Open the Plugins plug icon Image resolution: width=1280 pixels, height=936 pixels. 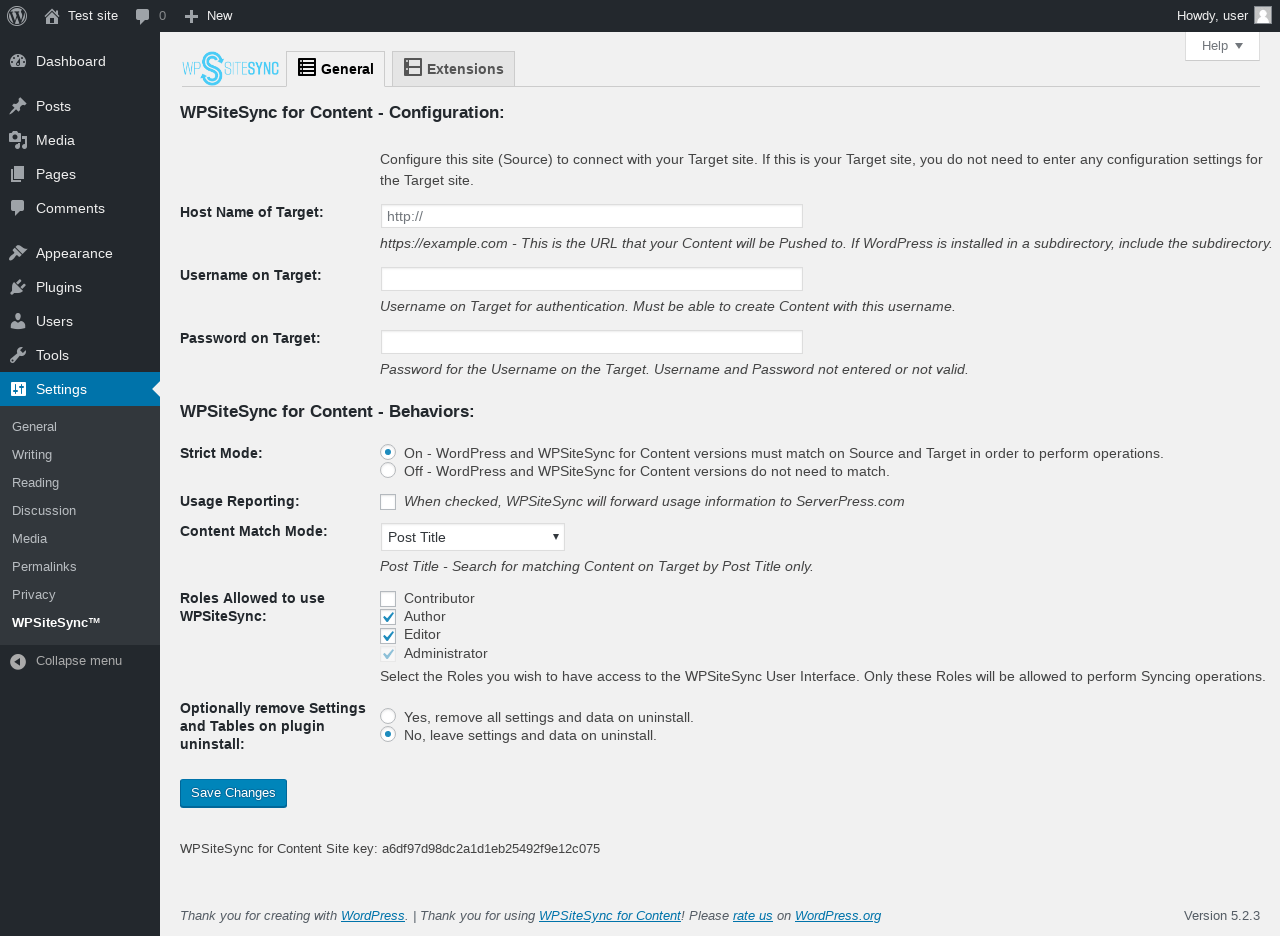pyautogui.click(x=18, y=287)
